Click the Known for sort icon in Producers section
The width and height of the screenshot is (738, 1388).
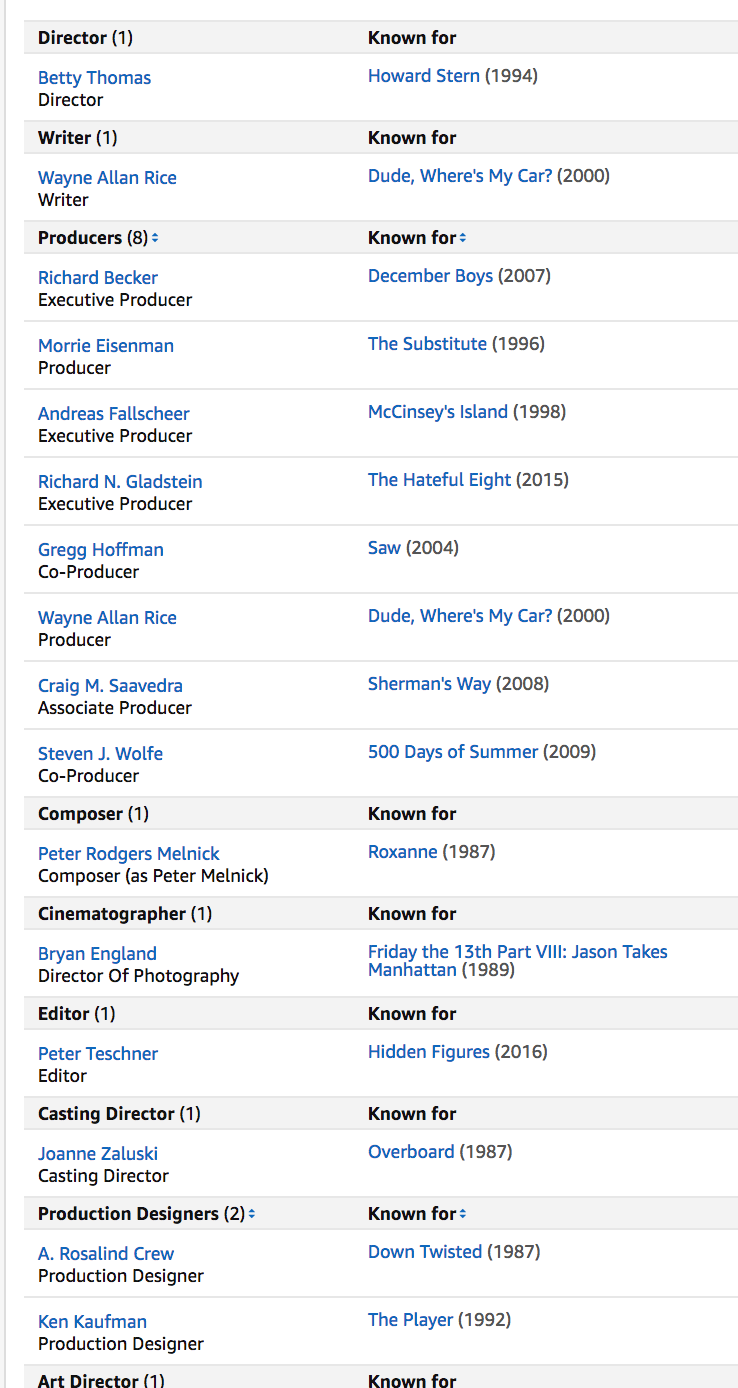(x=463, y=238)
